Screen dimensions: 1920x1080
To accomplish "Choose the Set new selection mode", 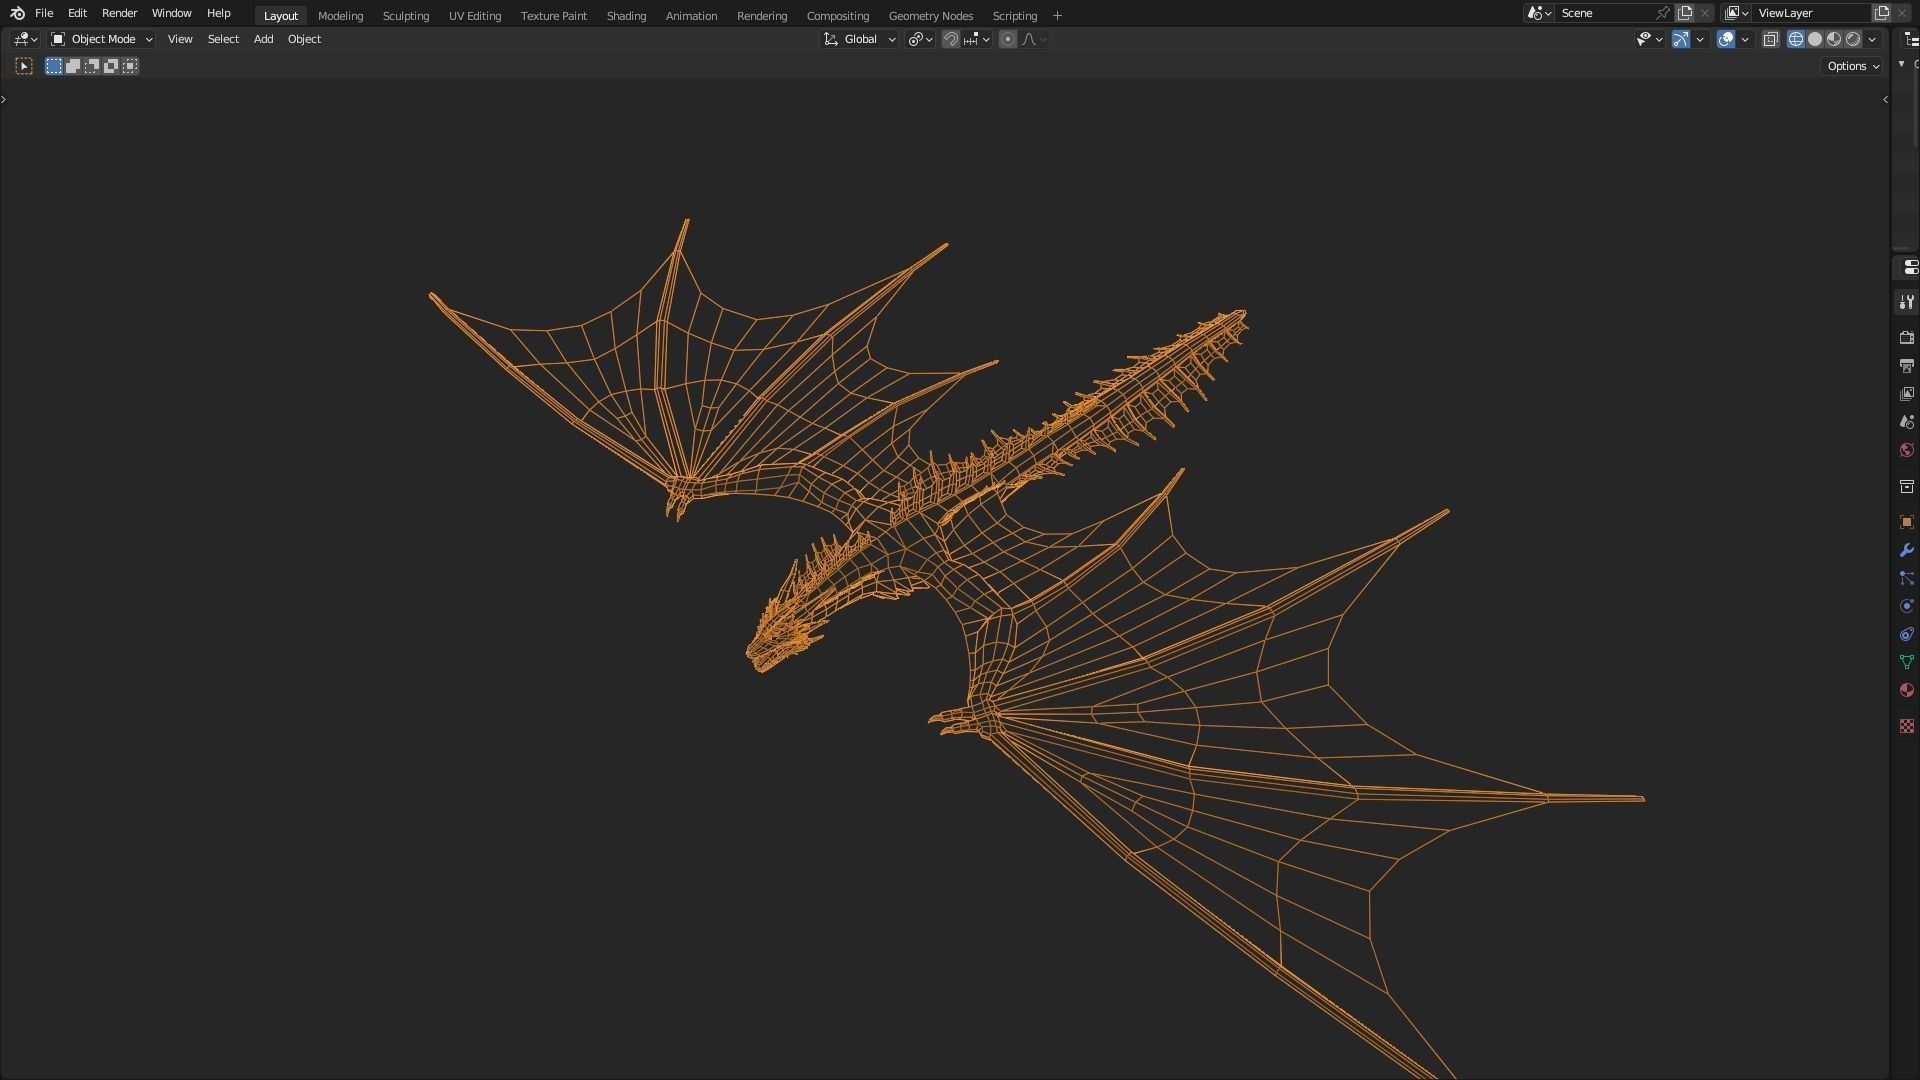I will 54,66.
